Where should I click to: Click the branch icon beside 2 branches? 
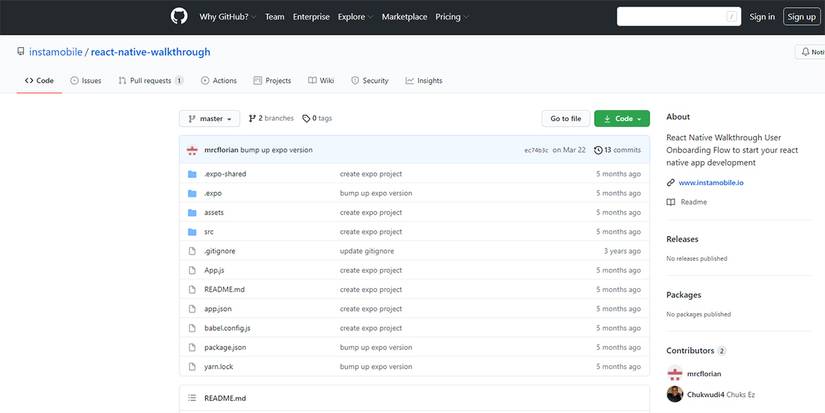(252, 118)
